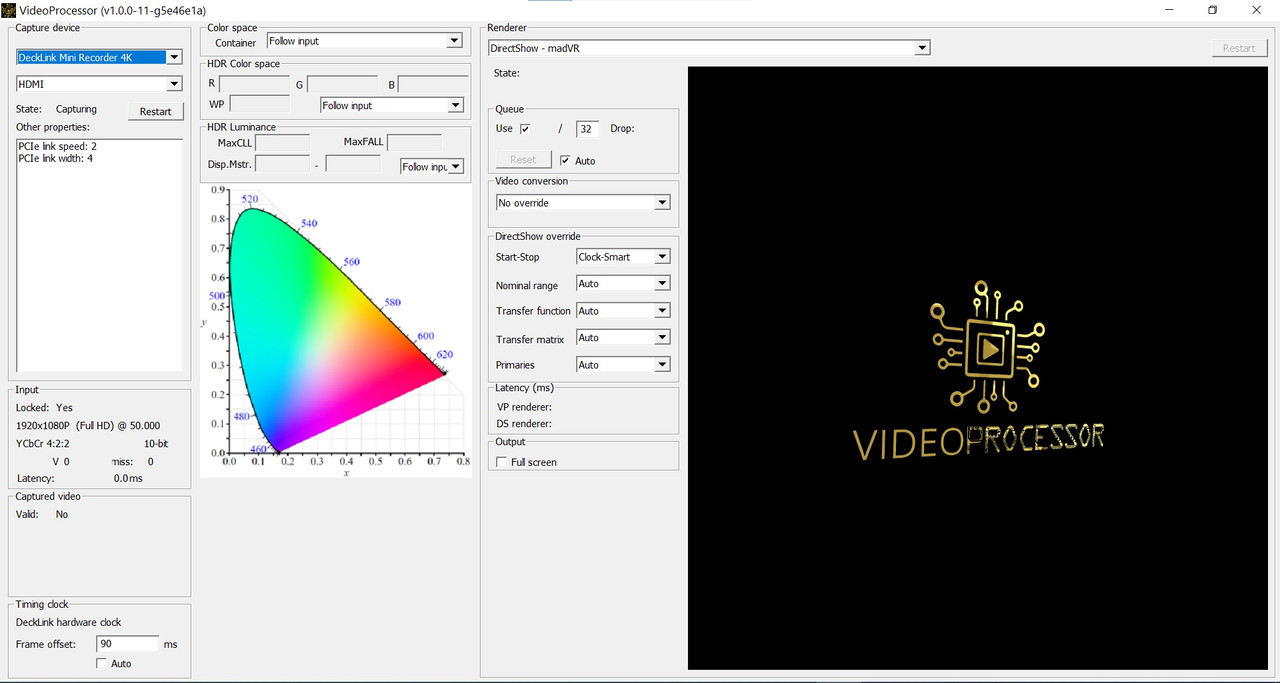Click the HDR Color space R field
The width and height of the screenshot is (1280, 683).
254,84
